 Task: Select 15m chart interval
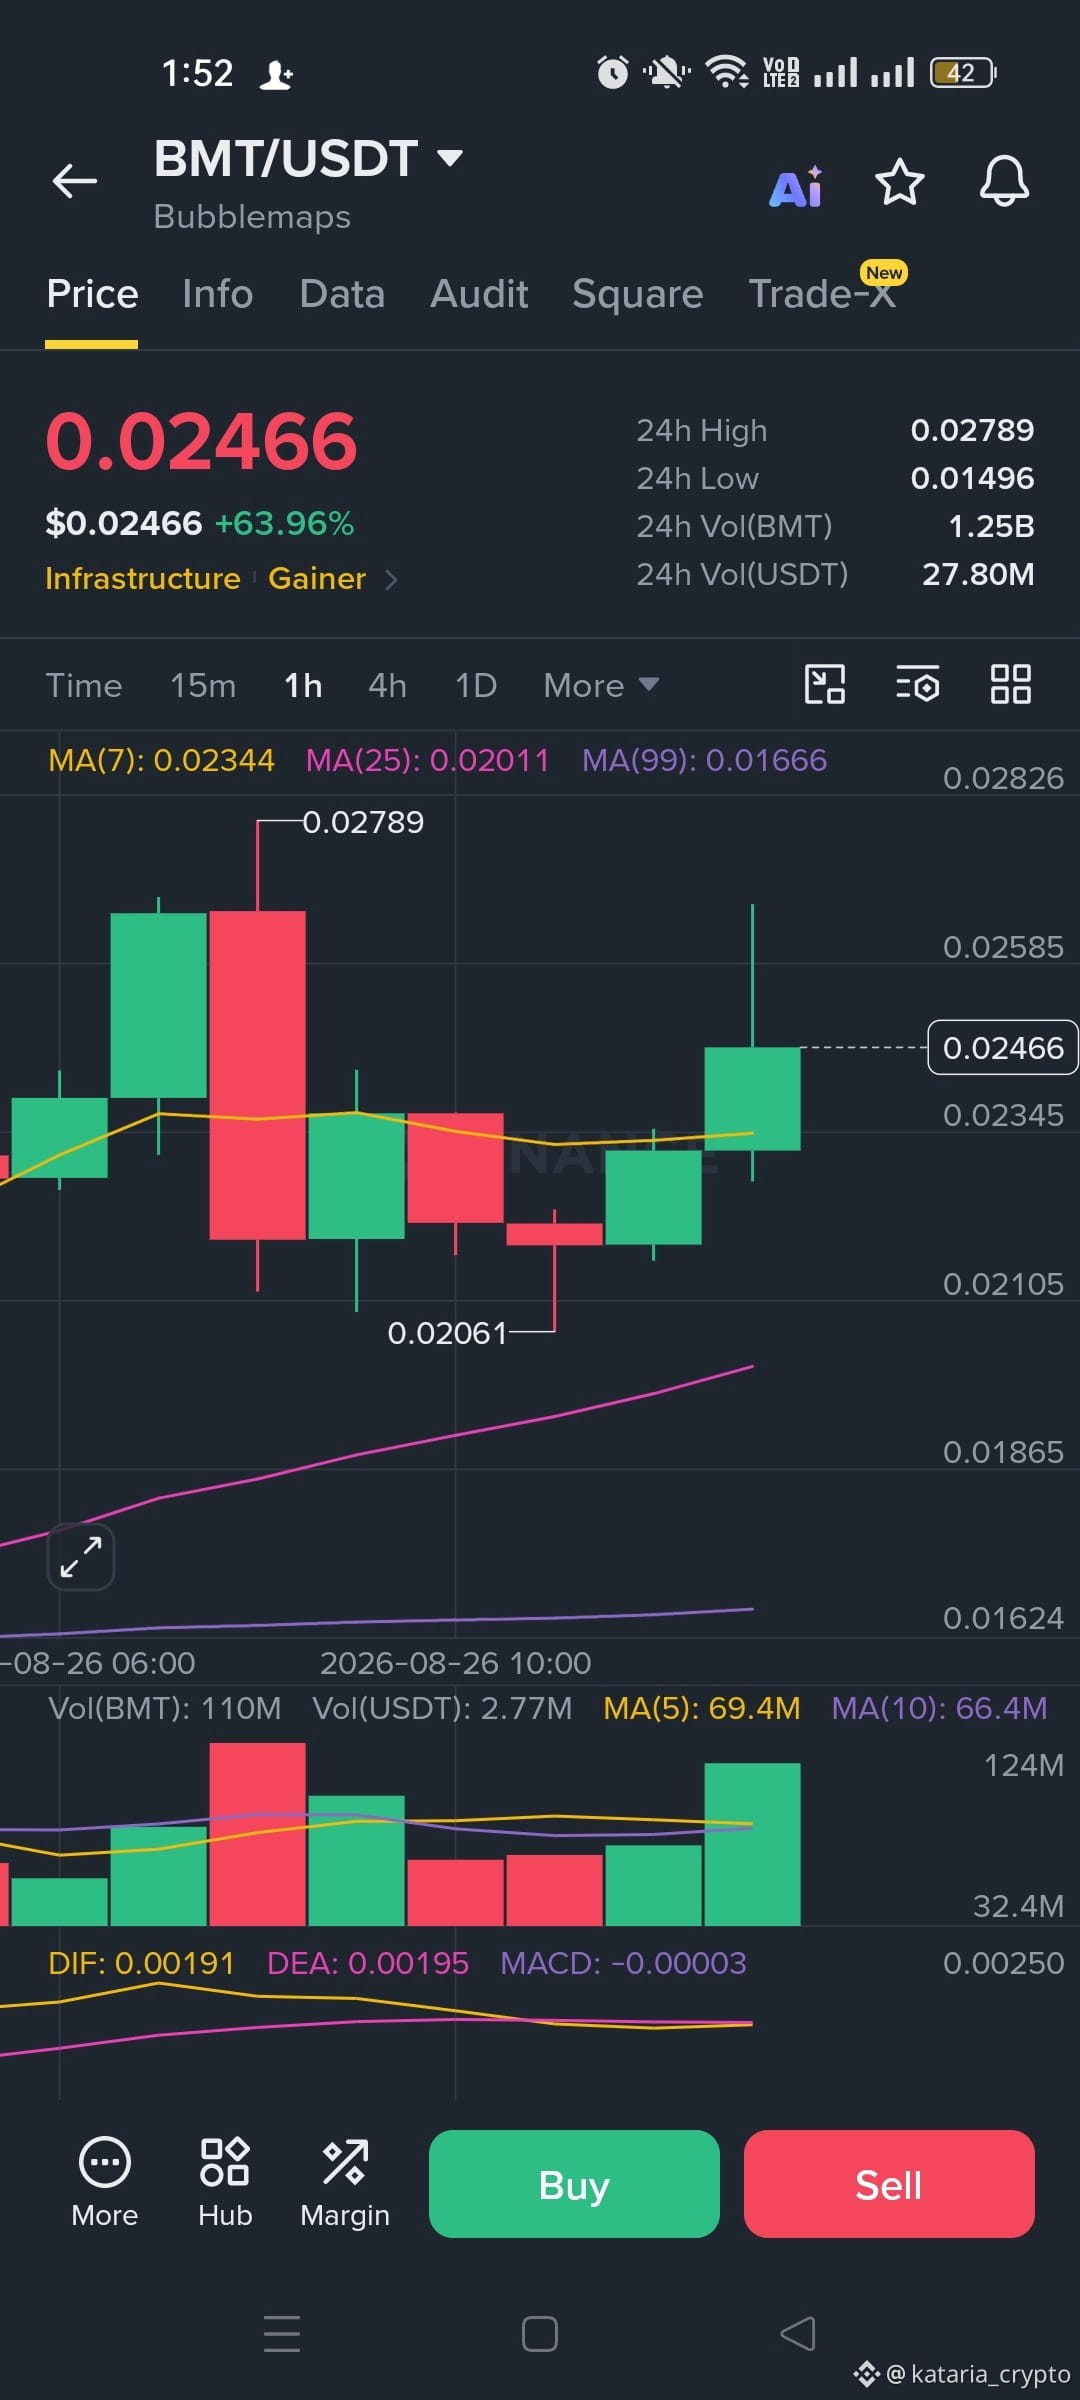coord(203,685)
